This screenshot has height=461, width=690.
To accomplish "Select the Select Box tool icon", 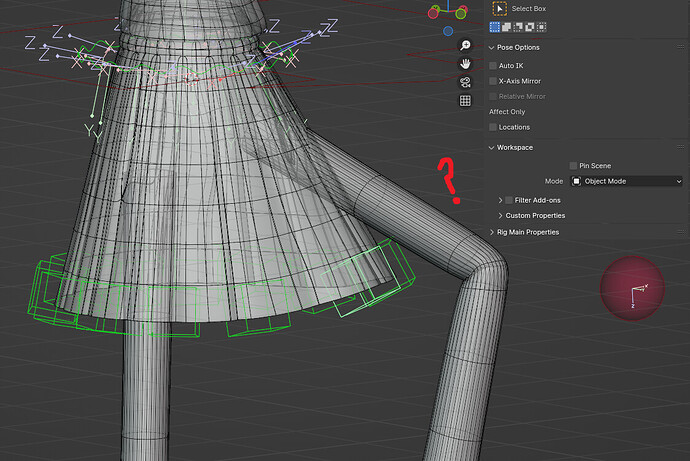I will click(499, 8).
